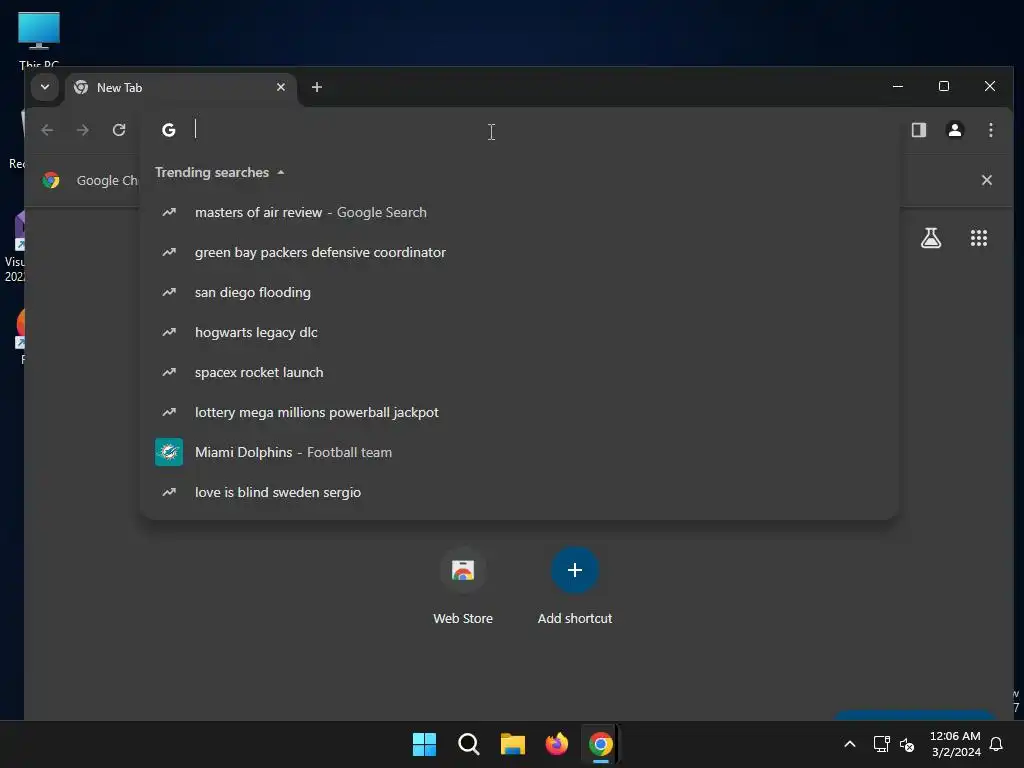Open the Chrome three-dot menu
Viewport: 1024px width, 768px height.
click(991, 130)
